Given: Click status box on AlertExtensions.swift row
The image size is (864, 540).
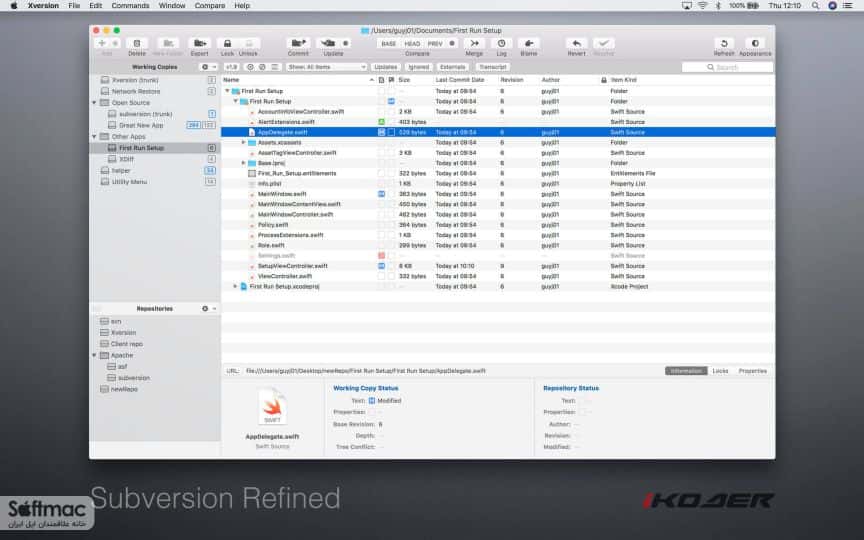Looking at the screenshot, I should 381,122.
